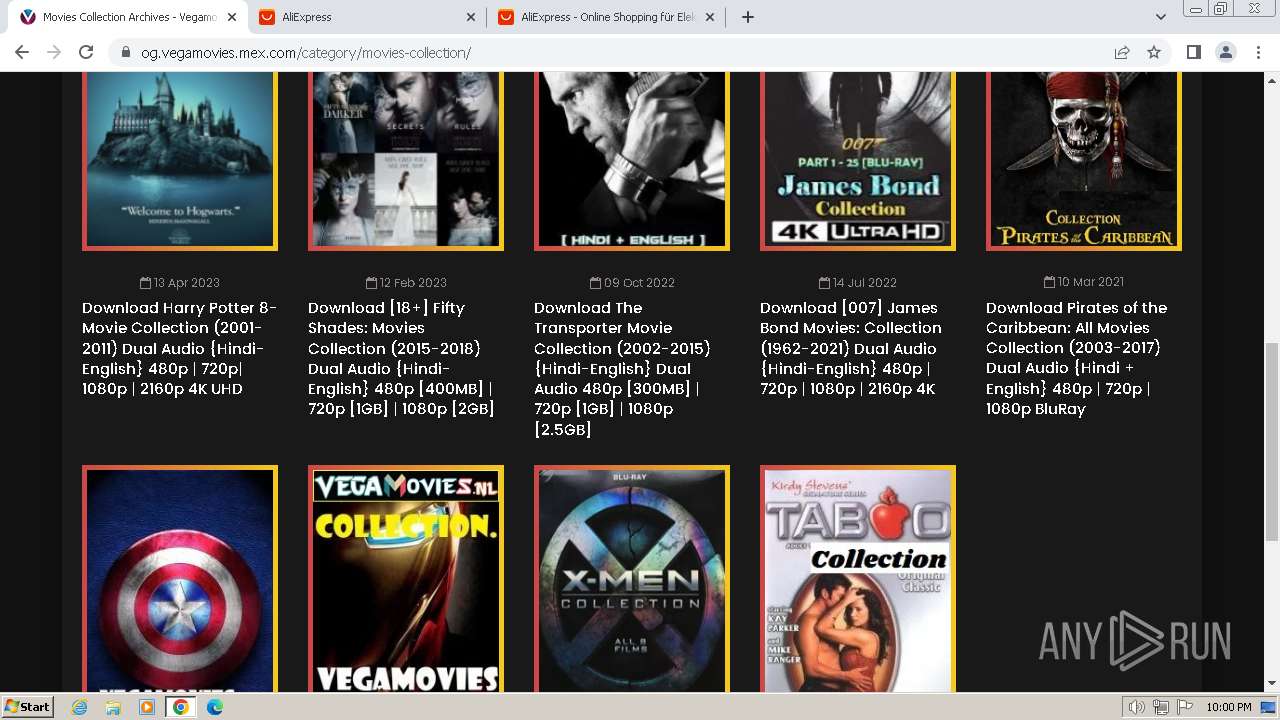Open the Harry Potter 8-Movie Collection link
The height and width of the screenshot is (720, 1280).
point(180,348)
